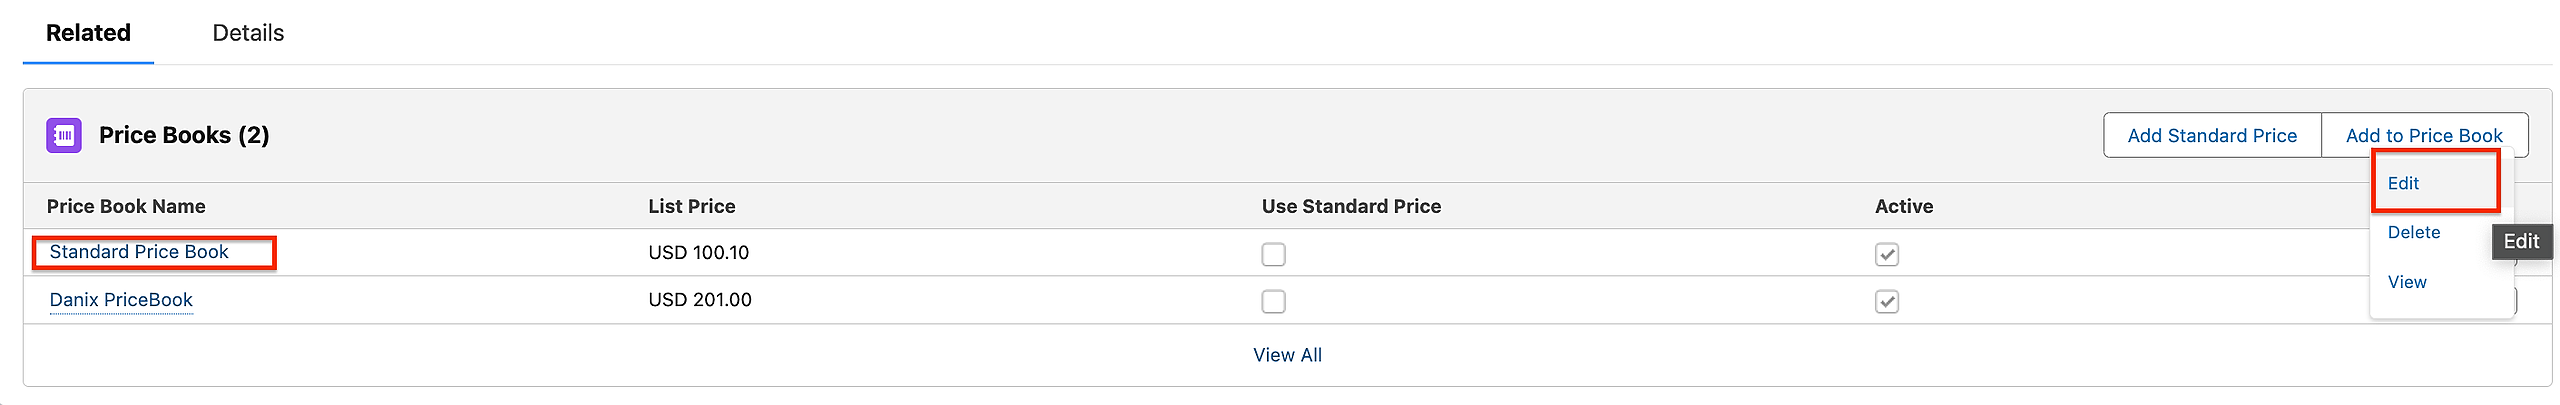Click the purple Price Books icon
Image resolution: width=2560 pixels, height=405 pixels.
(x=64, y=135)
